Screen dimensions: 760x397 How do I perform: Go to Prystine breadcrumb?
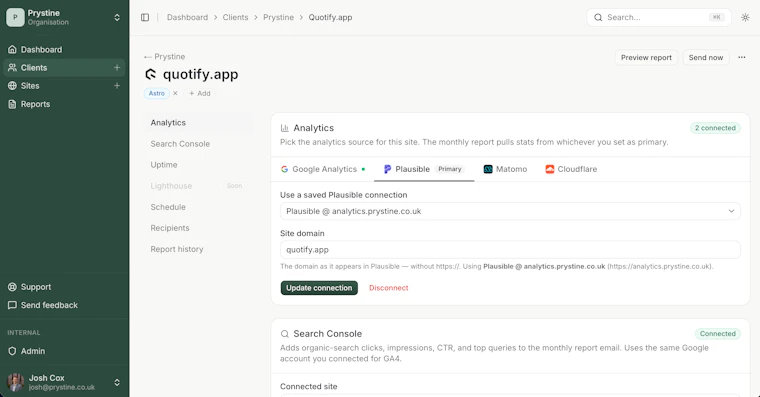point(278,17)
